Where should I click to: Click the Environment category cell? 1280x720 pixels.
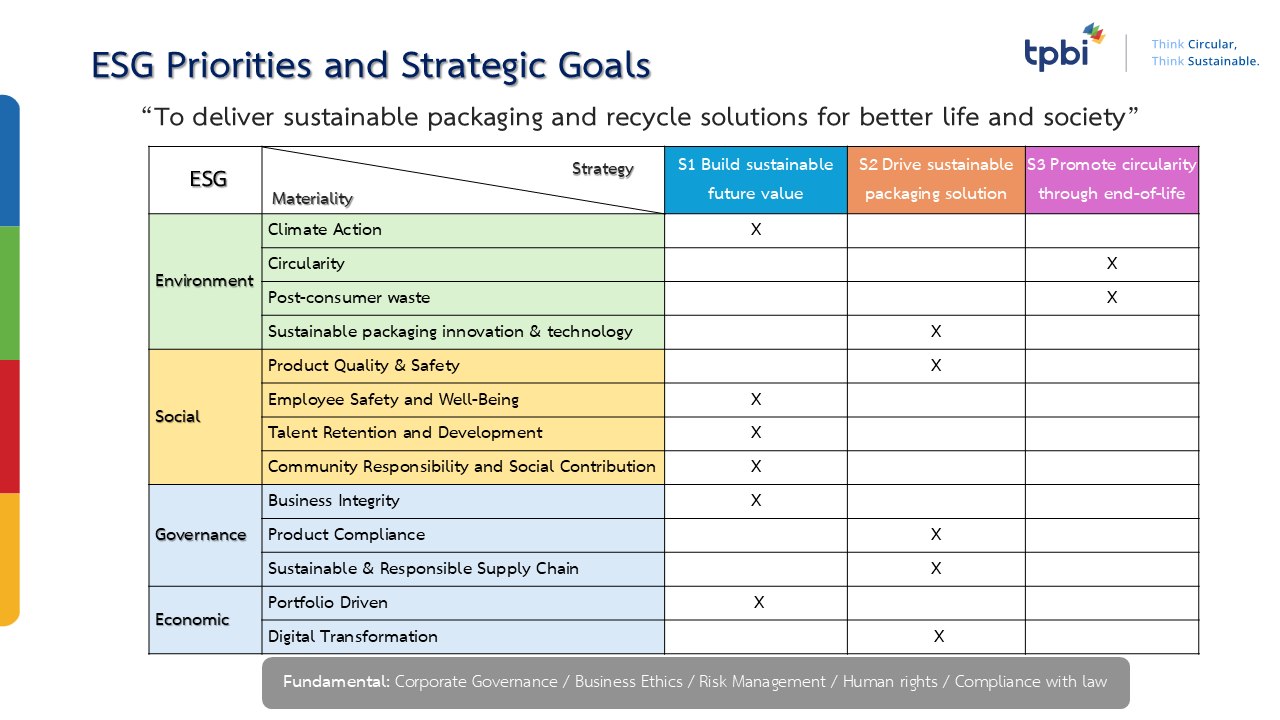[x=205, y=281]
